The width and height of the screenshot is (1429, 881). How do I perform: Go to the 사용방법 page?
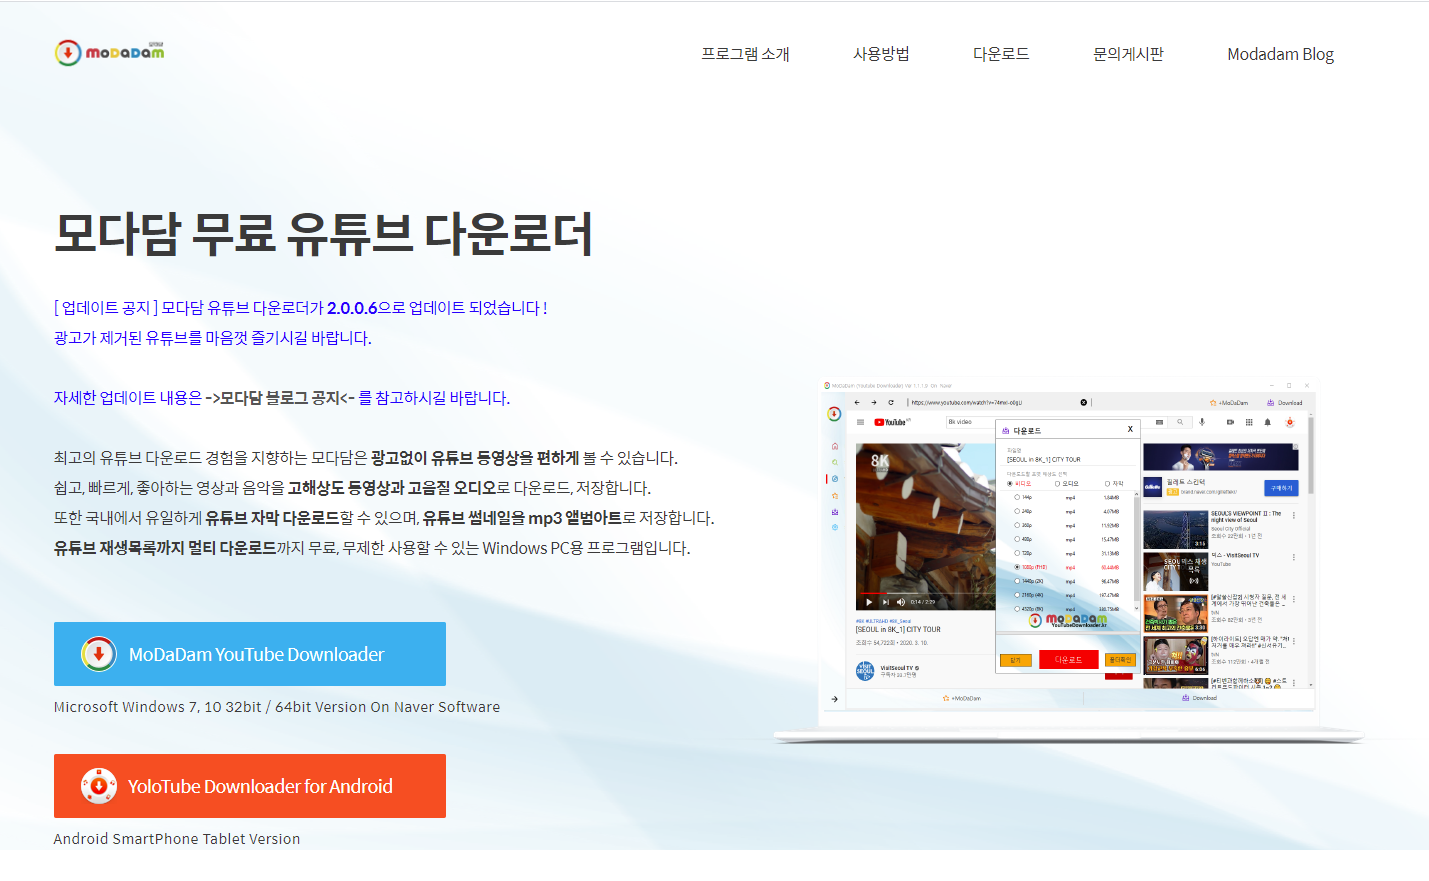pyautogui.click(x=881, y=54)
